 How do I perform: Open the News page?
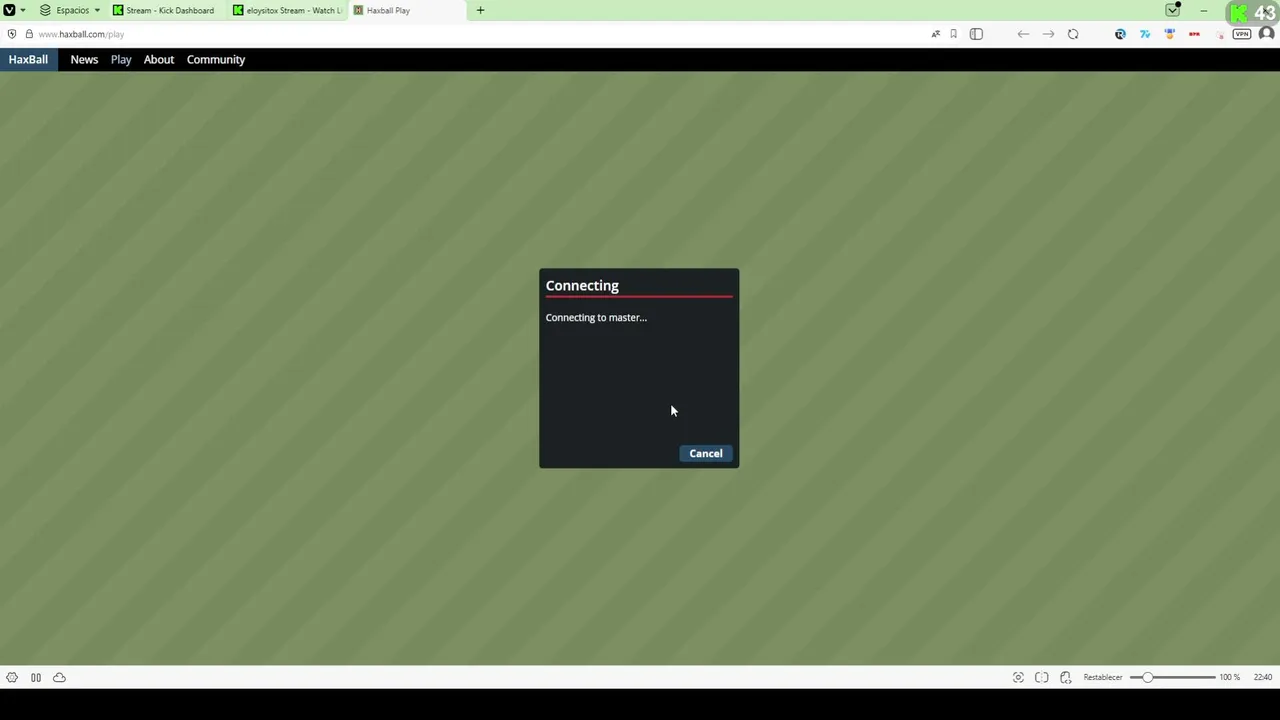[84, 59]
